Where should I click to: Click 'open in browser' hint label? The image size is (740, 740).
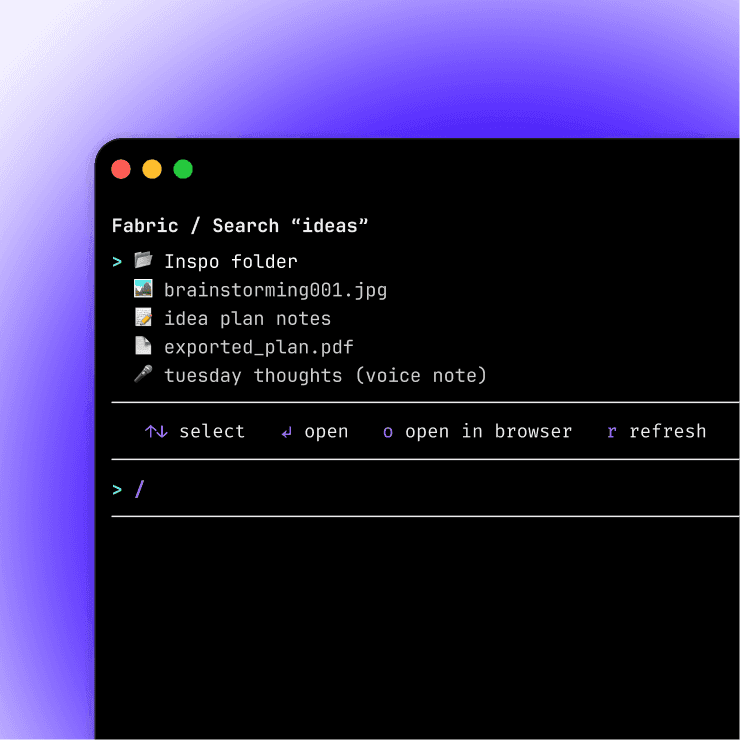[x=488, y=432]
